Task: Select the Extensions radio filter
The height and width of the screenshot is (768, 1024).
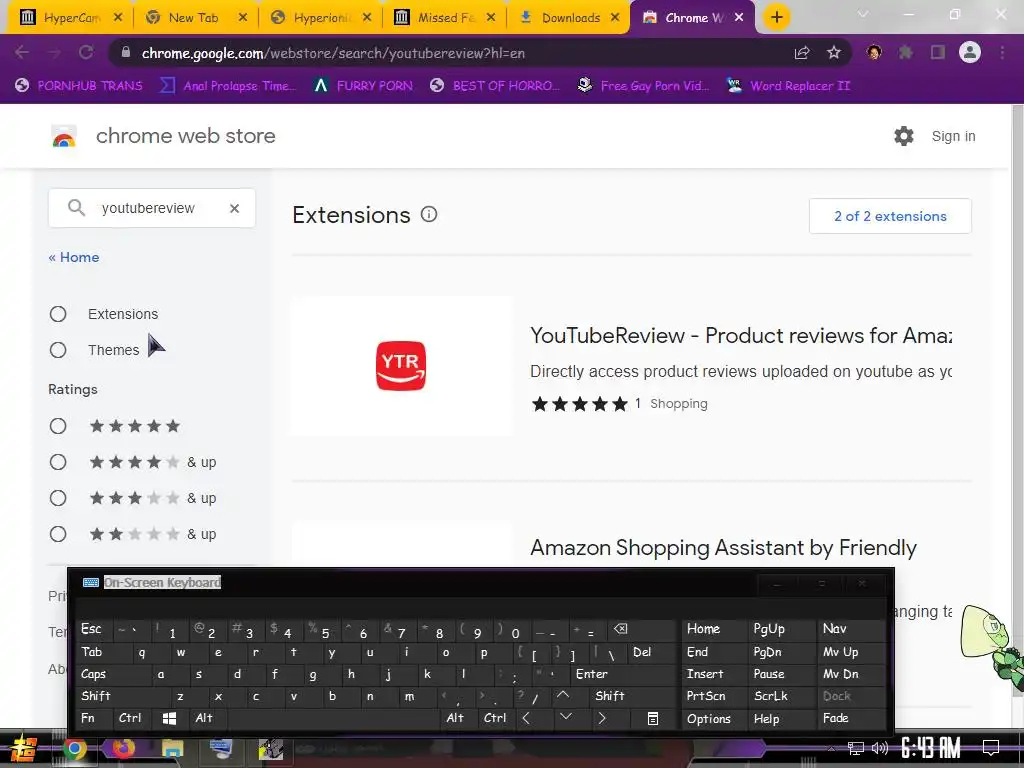Action: [58, 314]
